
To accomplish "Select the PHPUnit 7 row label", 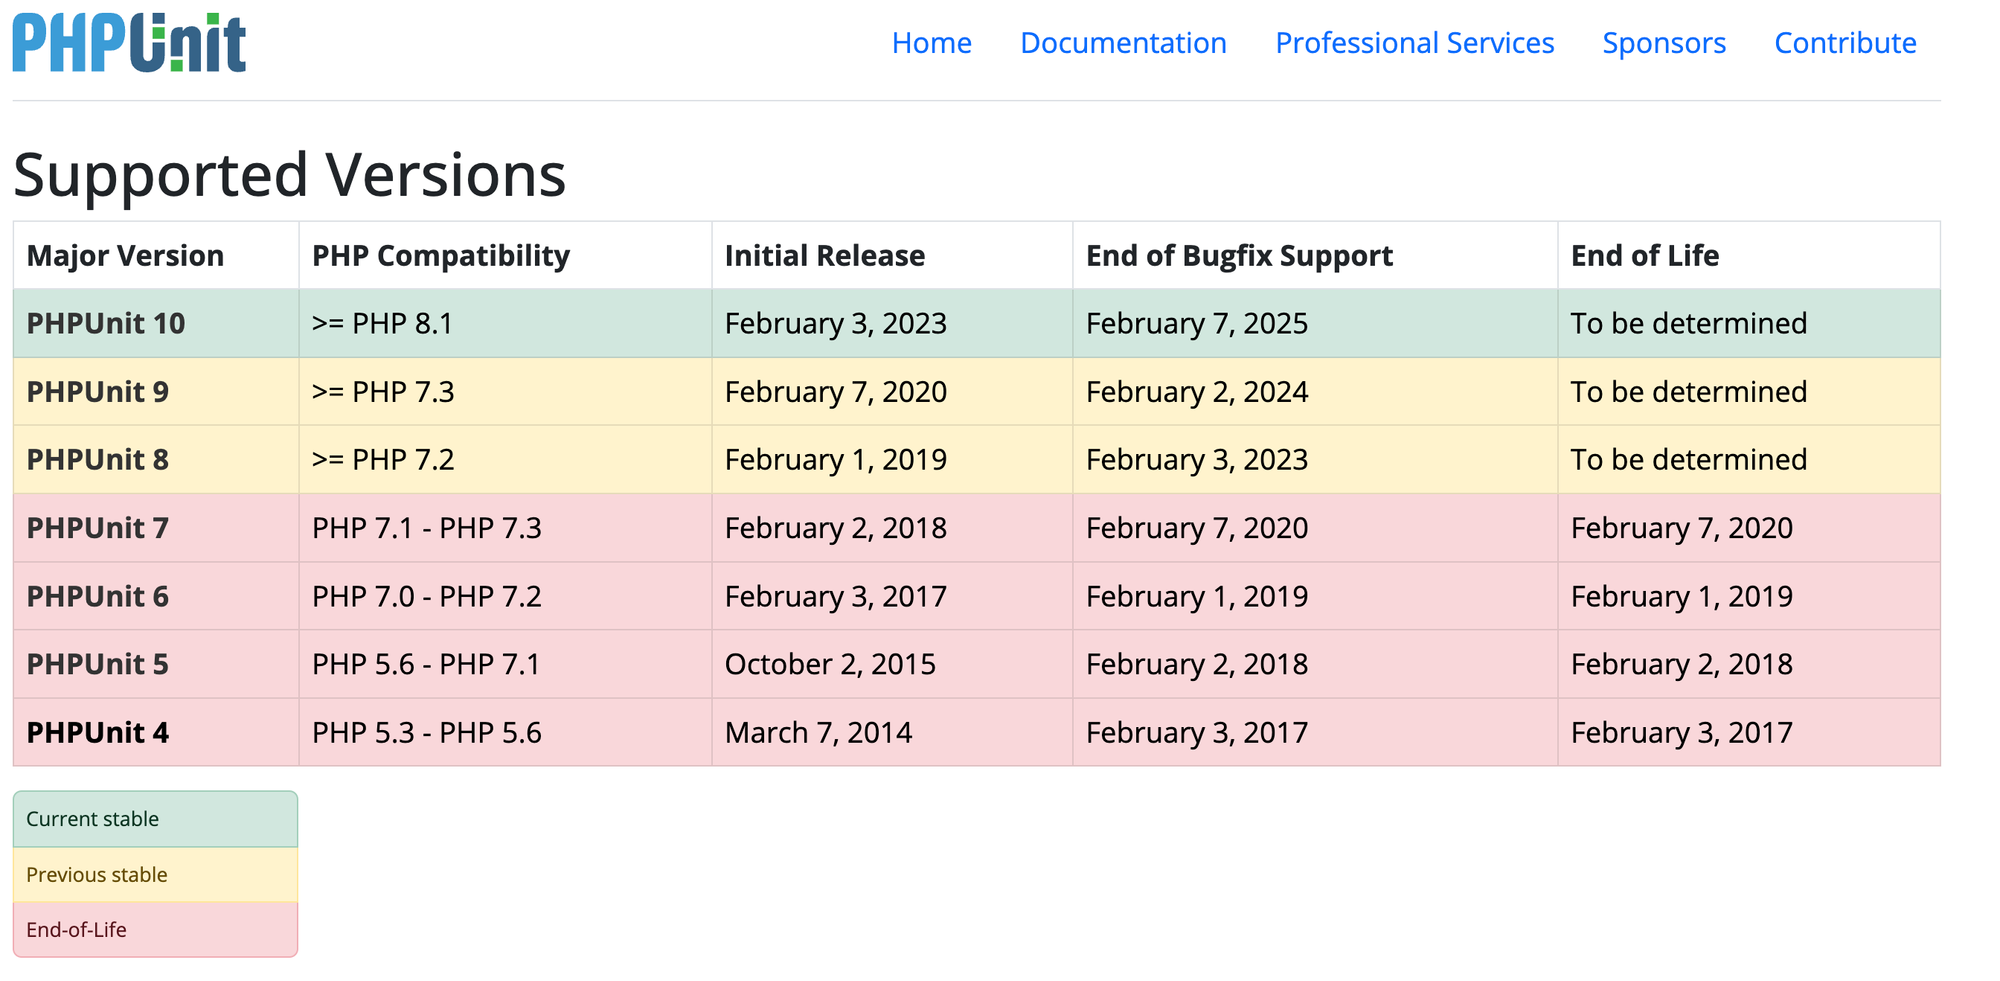I will tap(98, 528).
